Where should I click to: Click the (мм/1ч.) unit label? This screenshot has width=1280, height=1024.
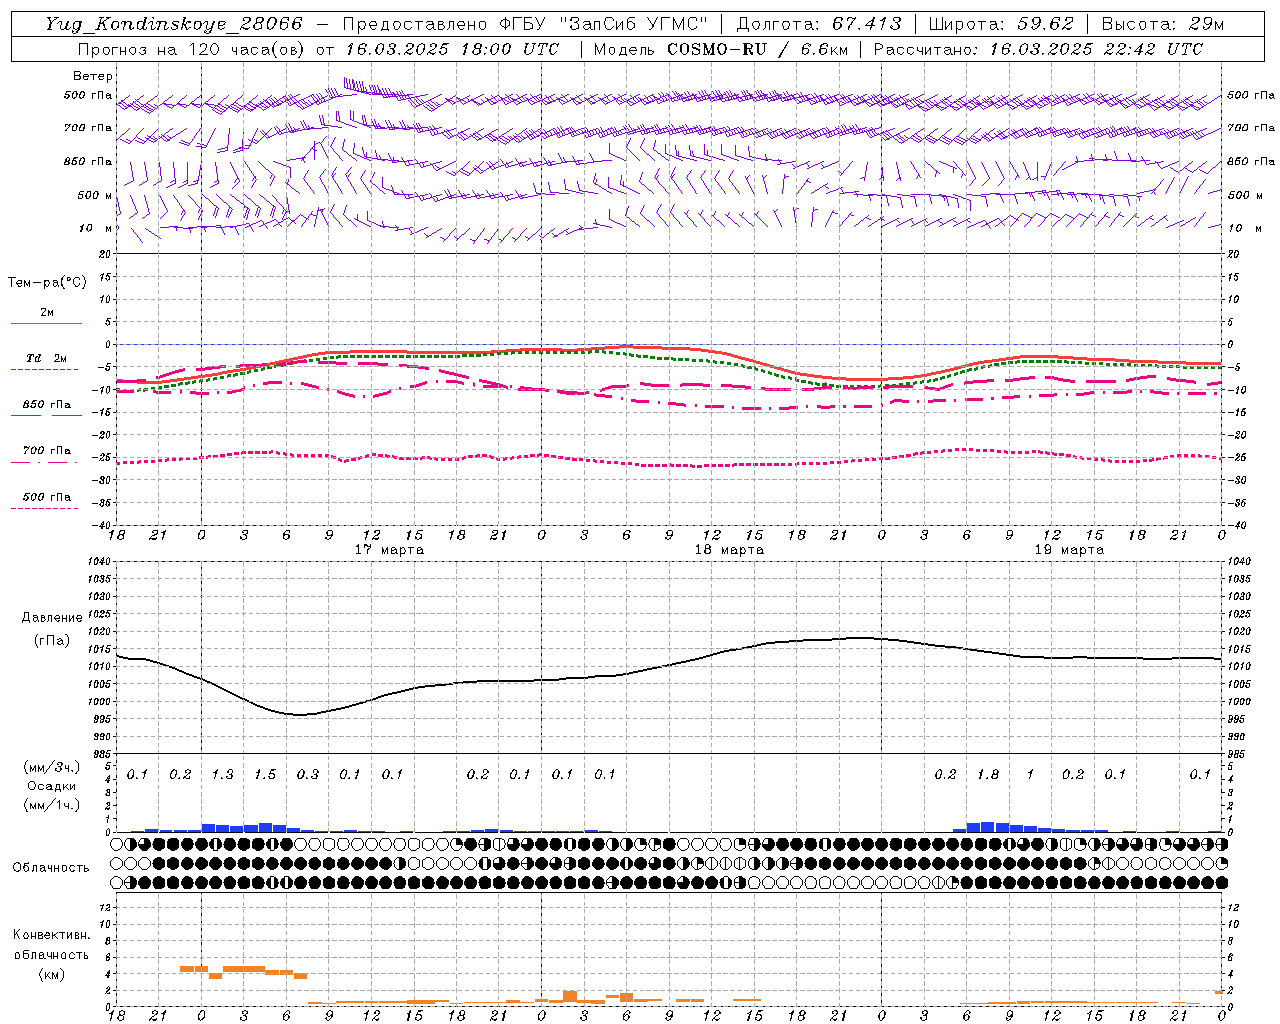(52, 805)
